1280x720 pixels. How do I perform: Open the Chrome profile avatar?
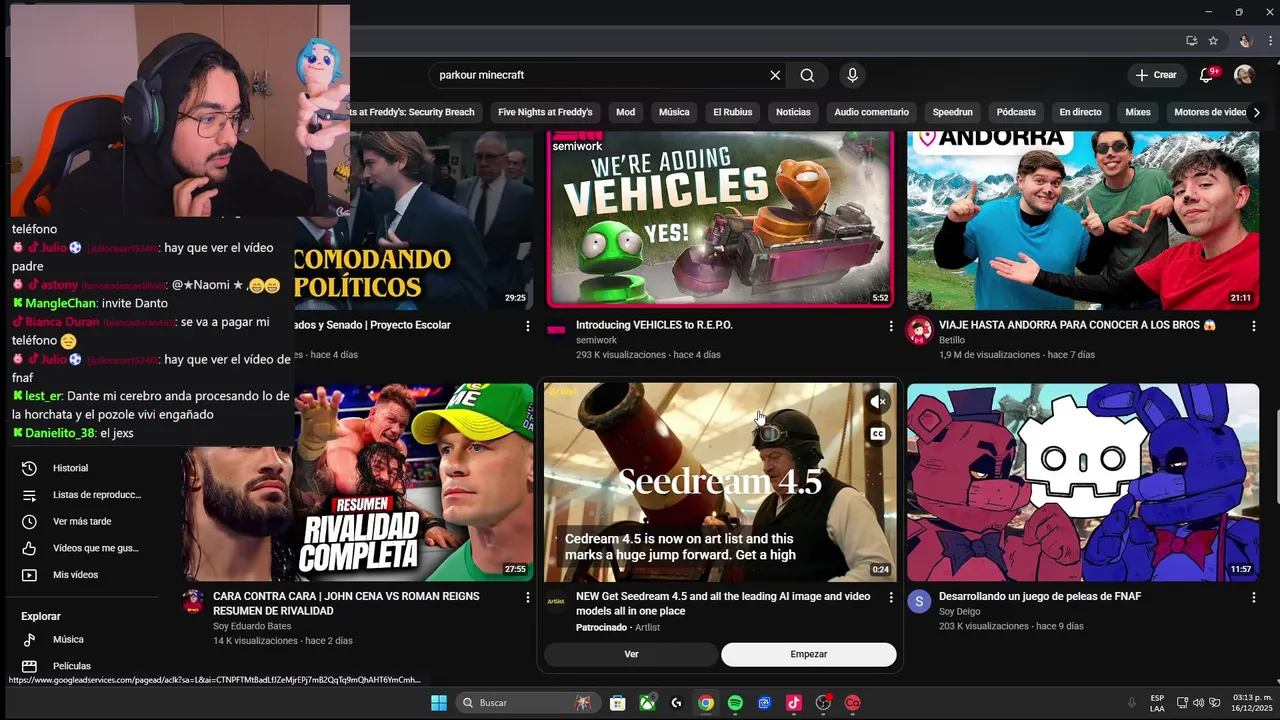pyautogui.click(x=1245, y=41)
